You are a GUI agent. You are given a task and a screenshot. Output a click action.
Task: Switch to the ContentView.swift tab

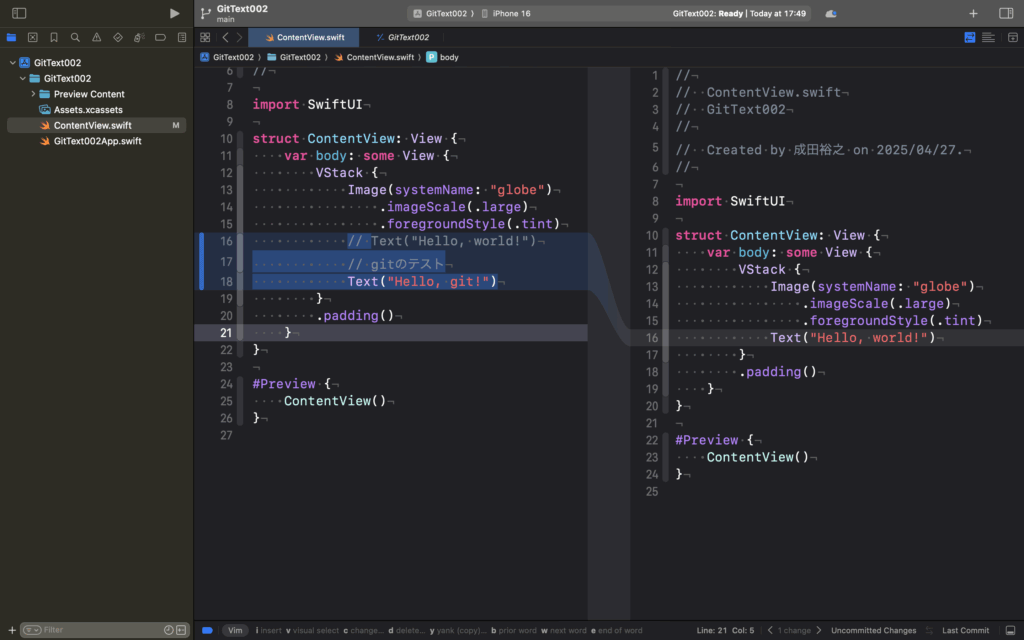[x=304, y=37]
